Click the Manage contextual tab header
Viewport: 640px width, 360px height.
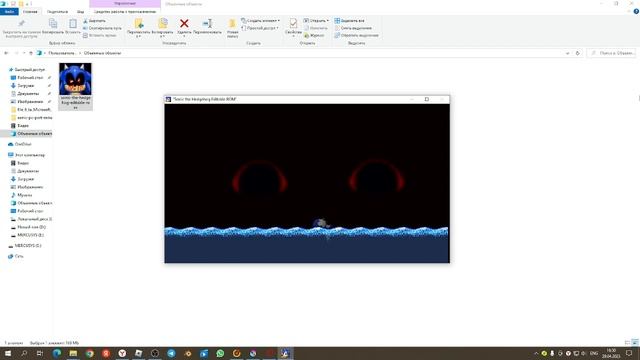(125, 3)
